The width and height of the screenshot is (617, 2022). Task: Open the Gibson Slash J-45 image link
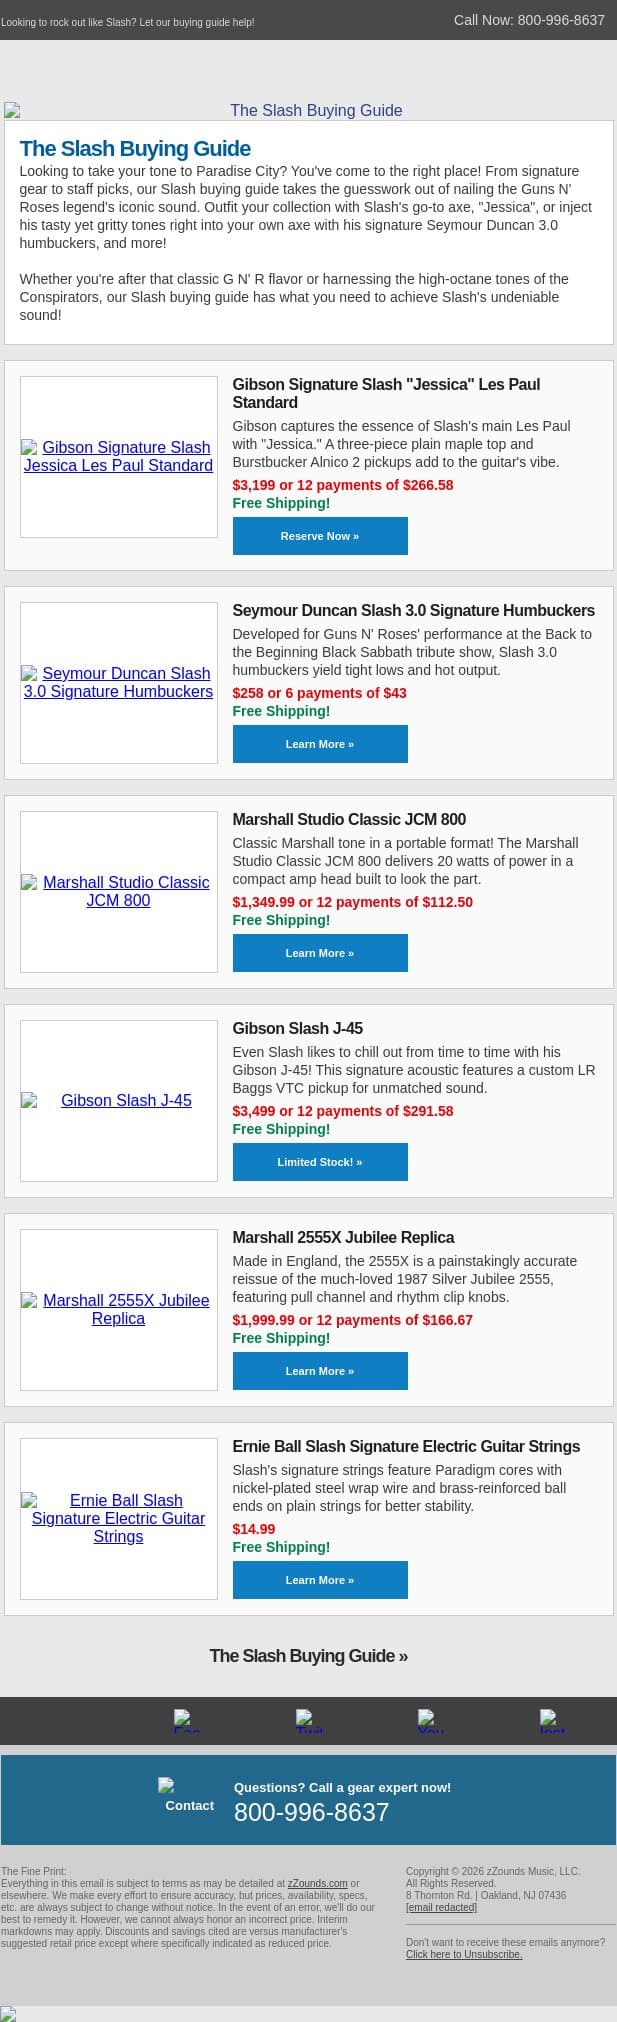pos(118,1100)
